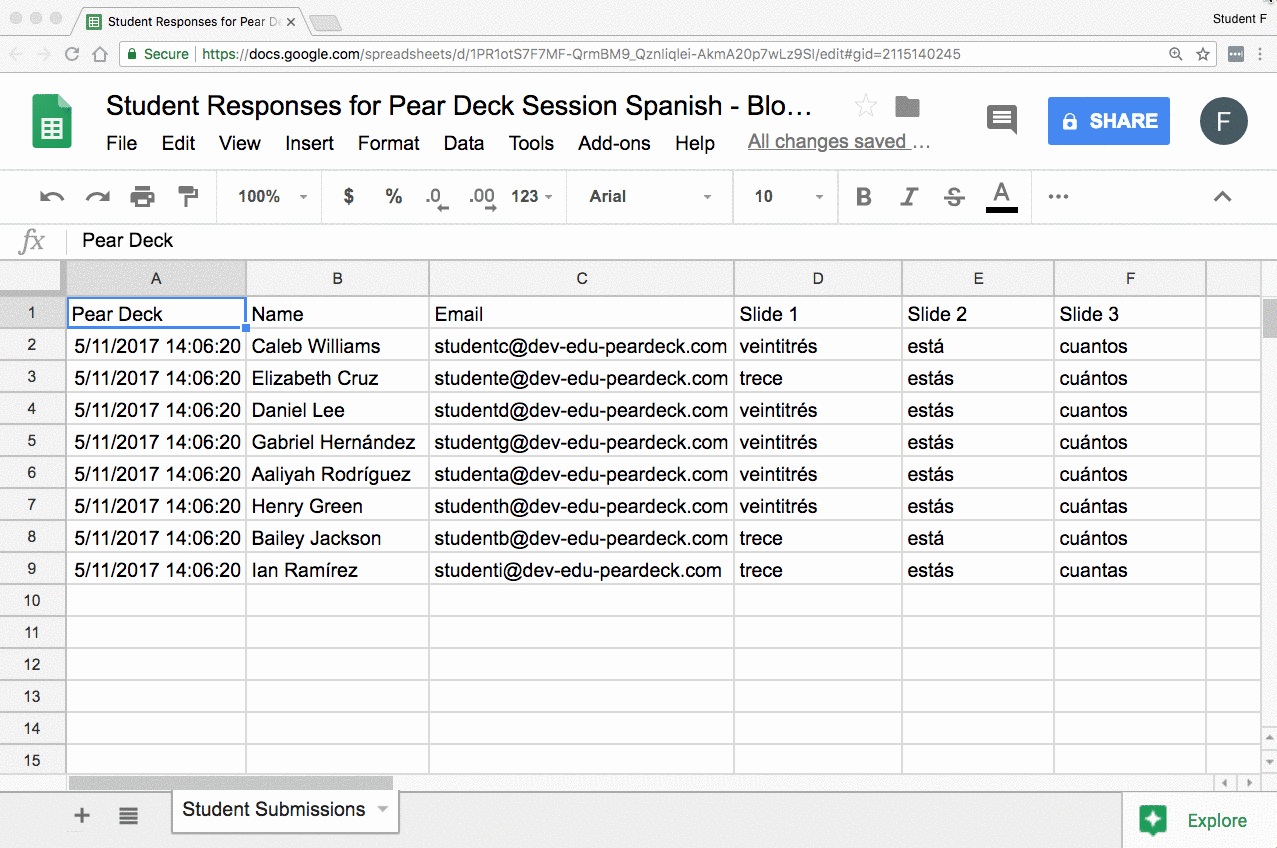Open a new Chrome tab

(325, 22)
